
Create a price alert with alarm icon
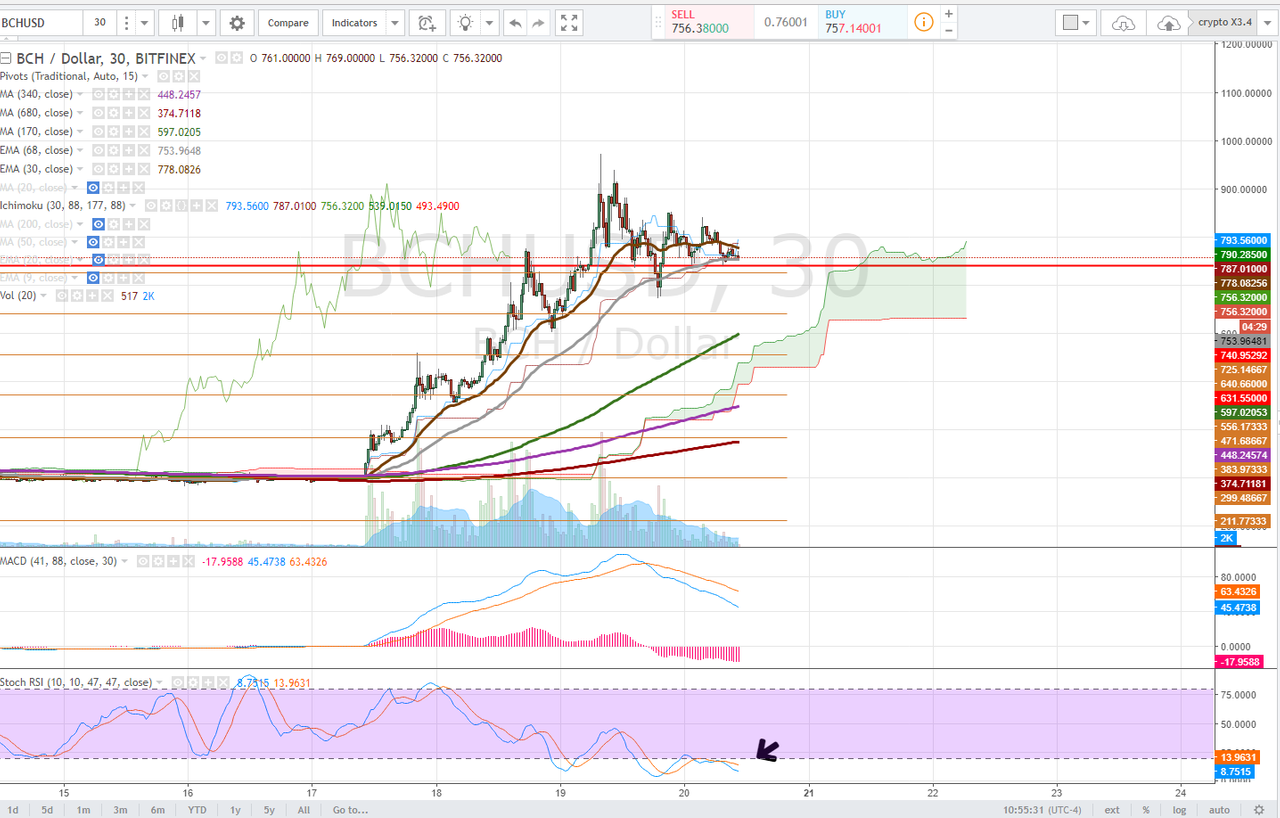(x=427, y=23)
